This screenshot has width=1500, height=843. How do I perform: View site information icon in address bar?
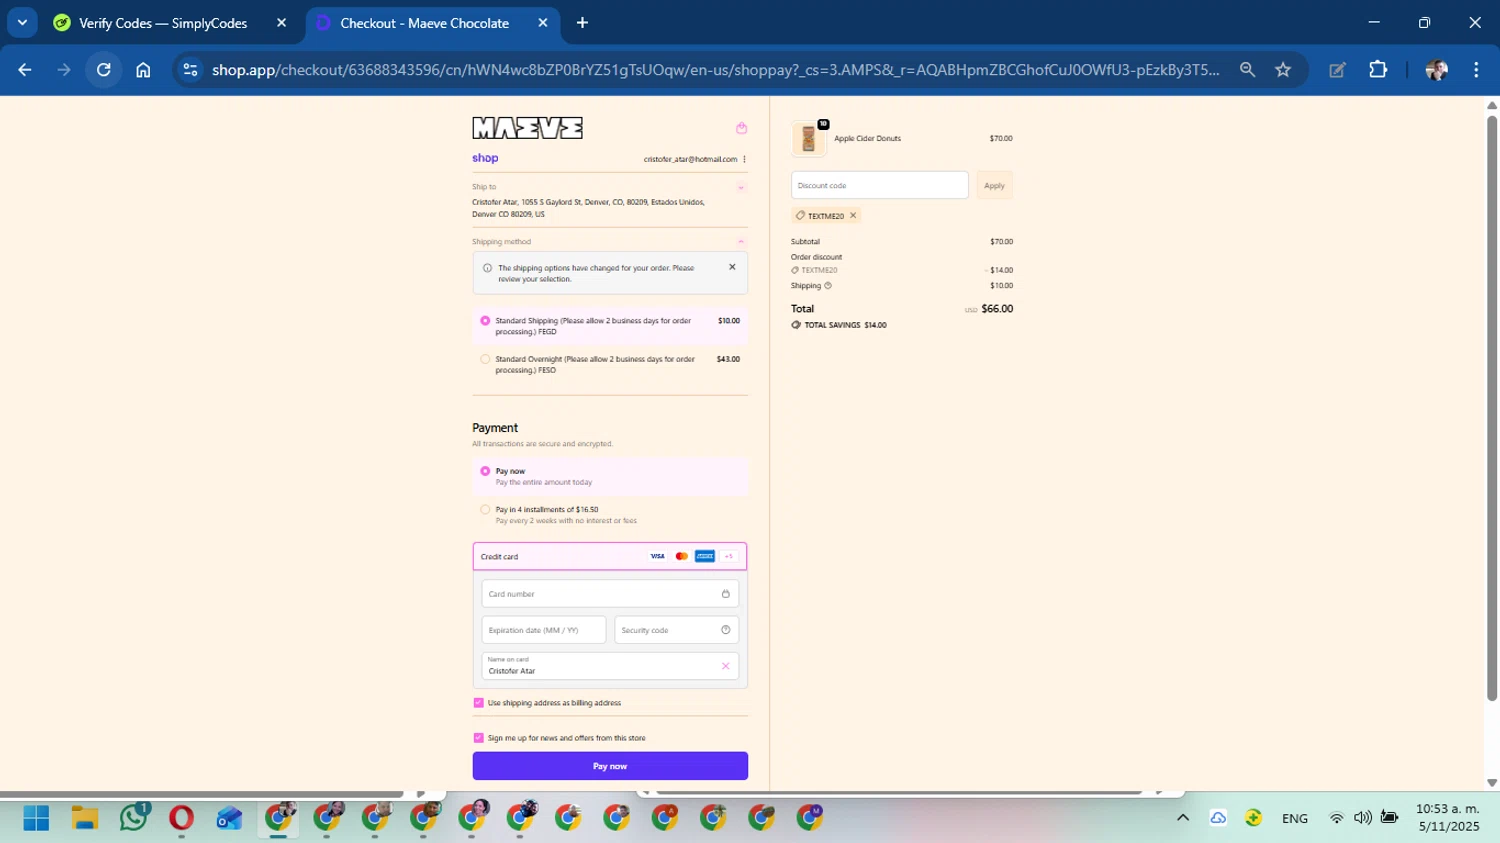pyautogui.click(x=190, y=70)
